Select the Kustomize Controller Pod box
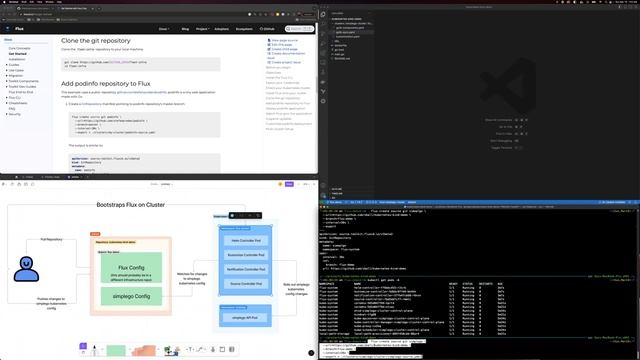Viewport: 640px width, 360px height. 246,255
